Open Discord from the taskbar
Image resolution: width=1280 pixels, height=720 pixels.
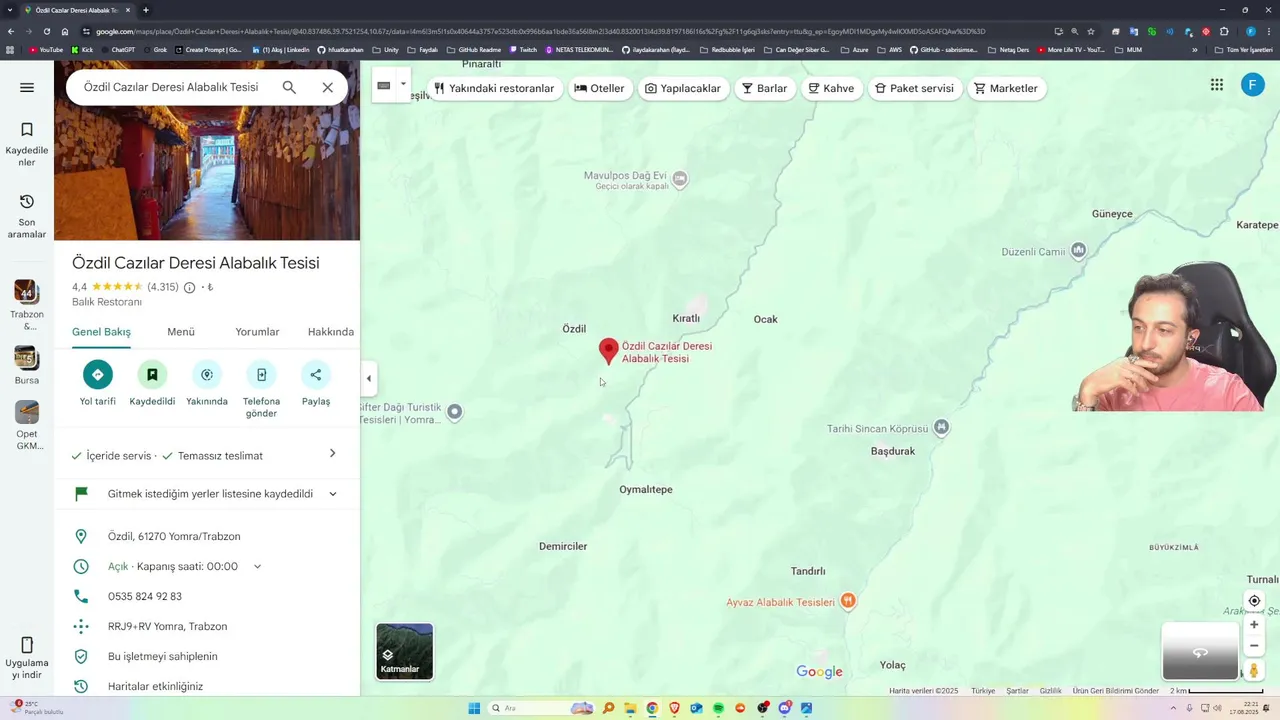[785, 708]
